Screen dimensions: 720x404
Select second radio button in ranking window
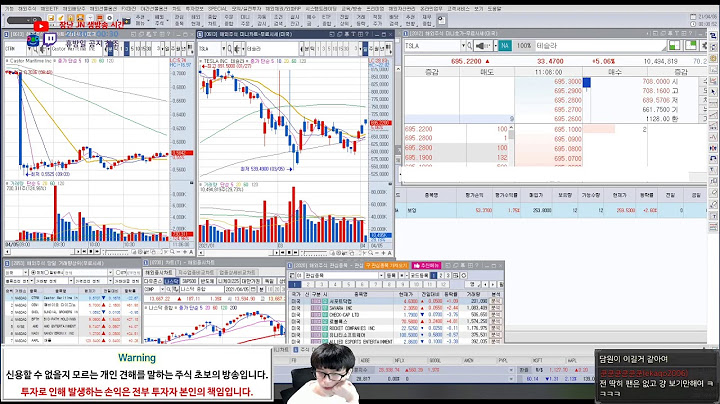pos(46,272)
